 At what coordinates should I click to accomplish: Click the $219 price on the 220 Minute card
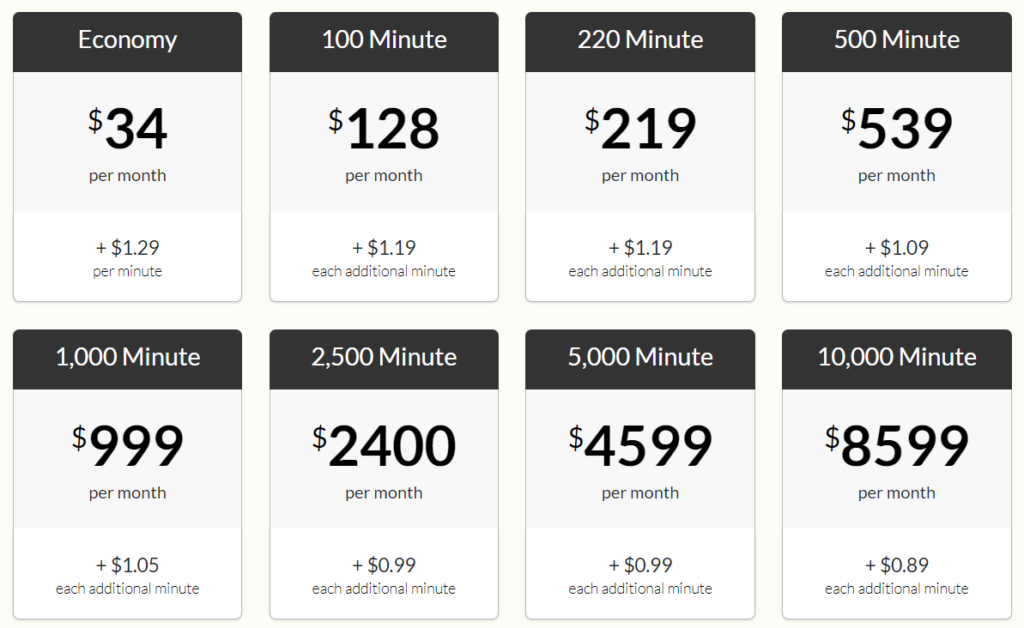[640, 129]
